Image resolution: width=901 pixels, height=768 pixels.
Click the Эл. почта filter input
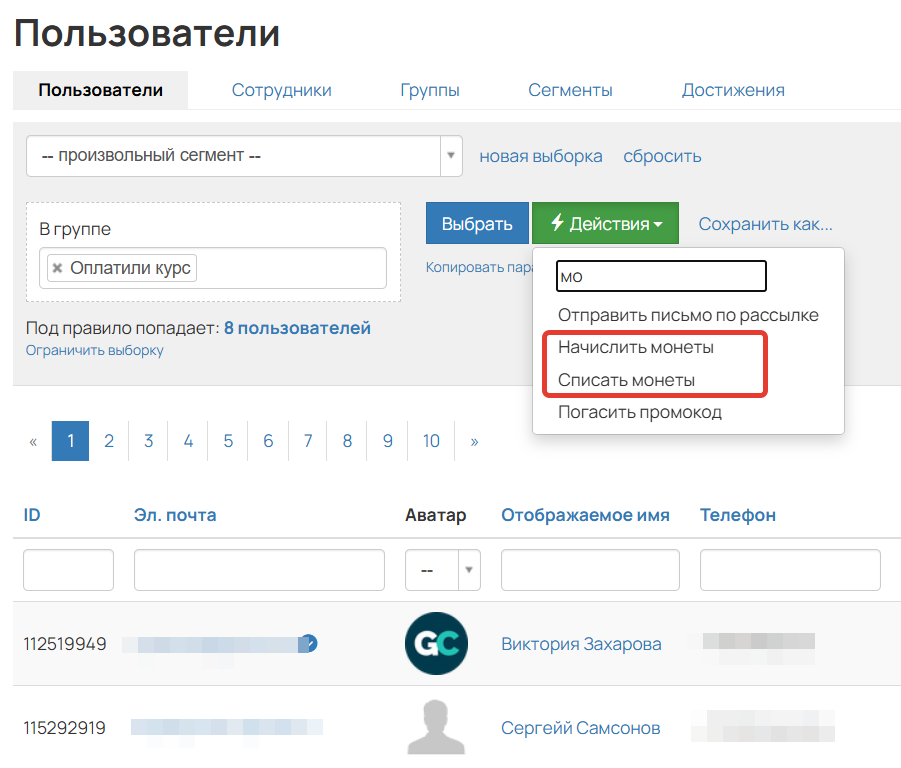pyautogui.click(x=259, y=570)
